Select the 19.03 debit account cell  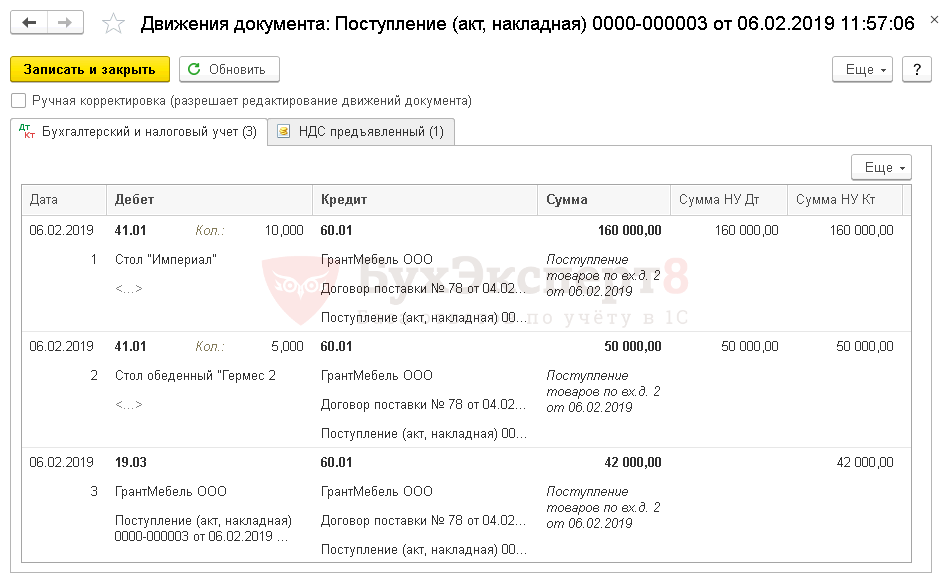coord(131,462)
